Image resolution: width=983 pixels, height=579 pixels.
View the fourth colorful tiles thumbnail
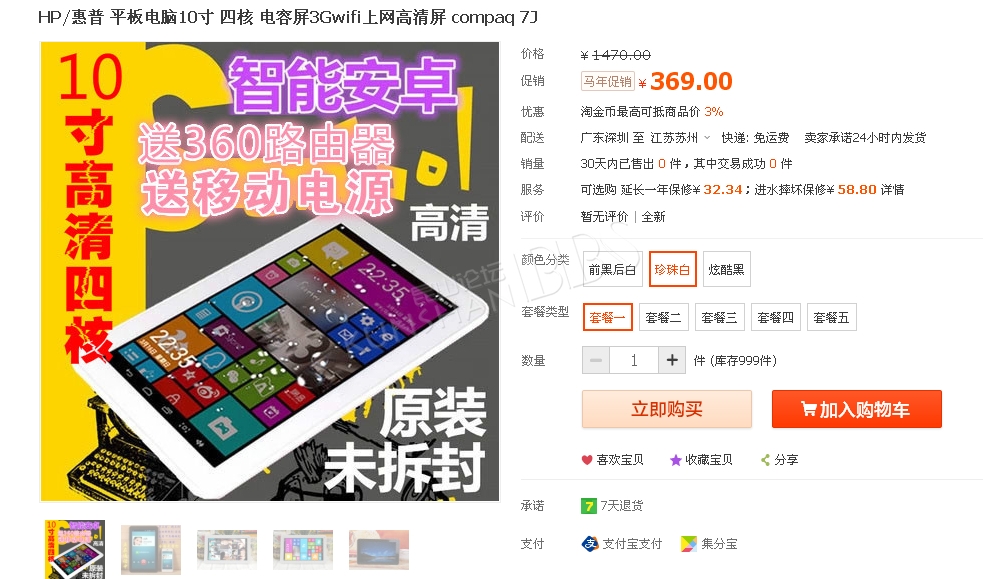click(303, 550)
